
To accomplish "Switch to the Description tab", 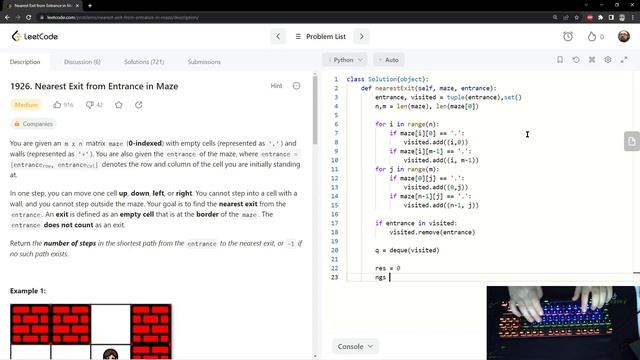I will click(25, 62).
